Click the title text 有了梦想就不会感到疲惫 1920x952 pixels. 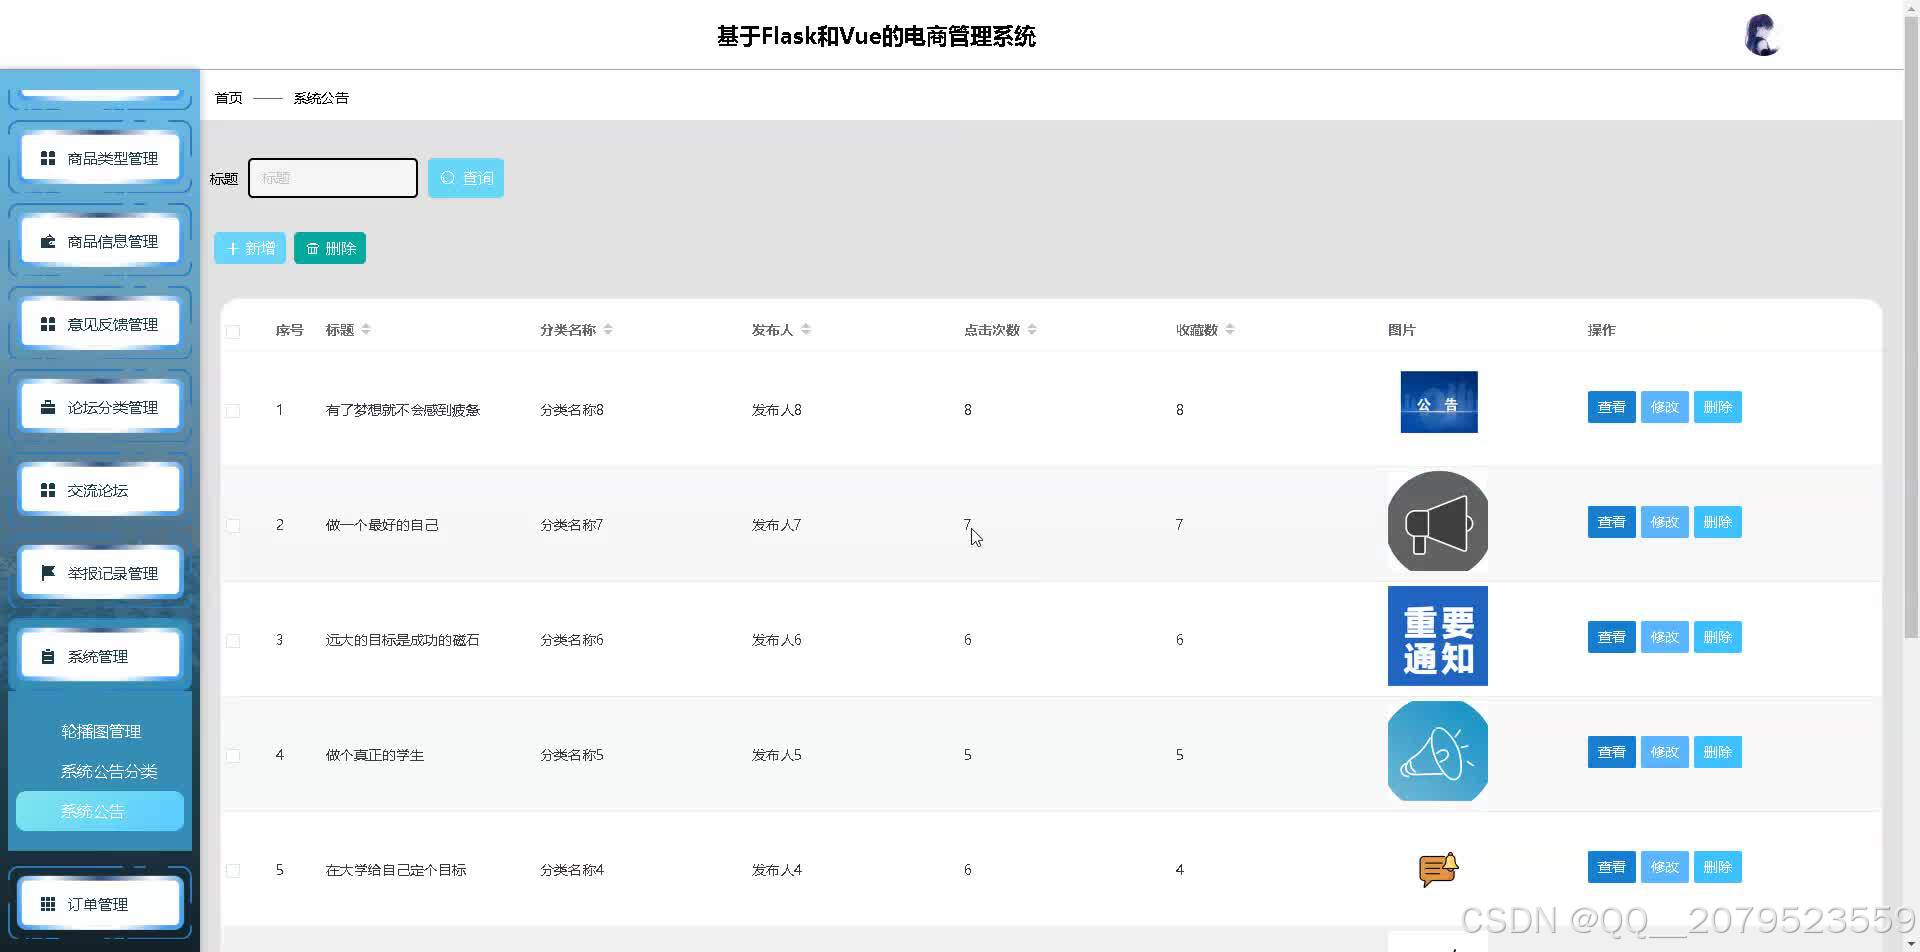coord(403,410)
